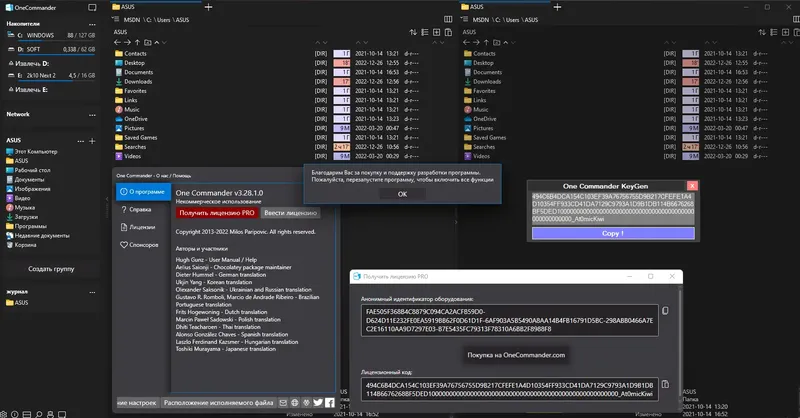Create new folder icon in left pane

coord(147,42)
